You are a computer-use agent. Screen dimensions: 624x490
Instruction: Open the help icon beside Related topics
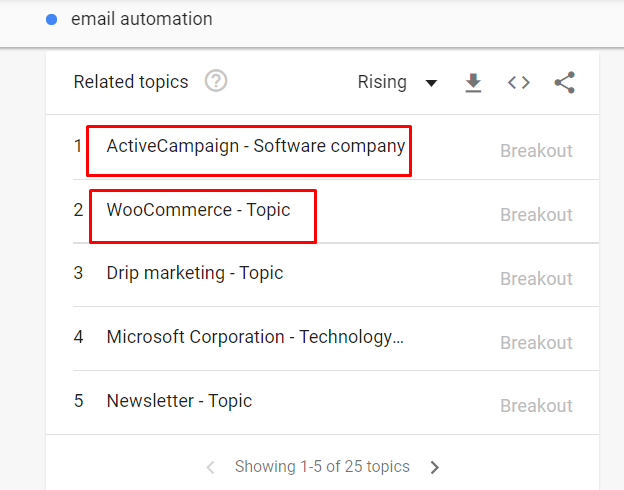[216, 81]
